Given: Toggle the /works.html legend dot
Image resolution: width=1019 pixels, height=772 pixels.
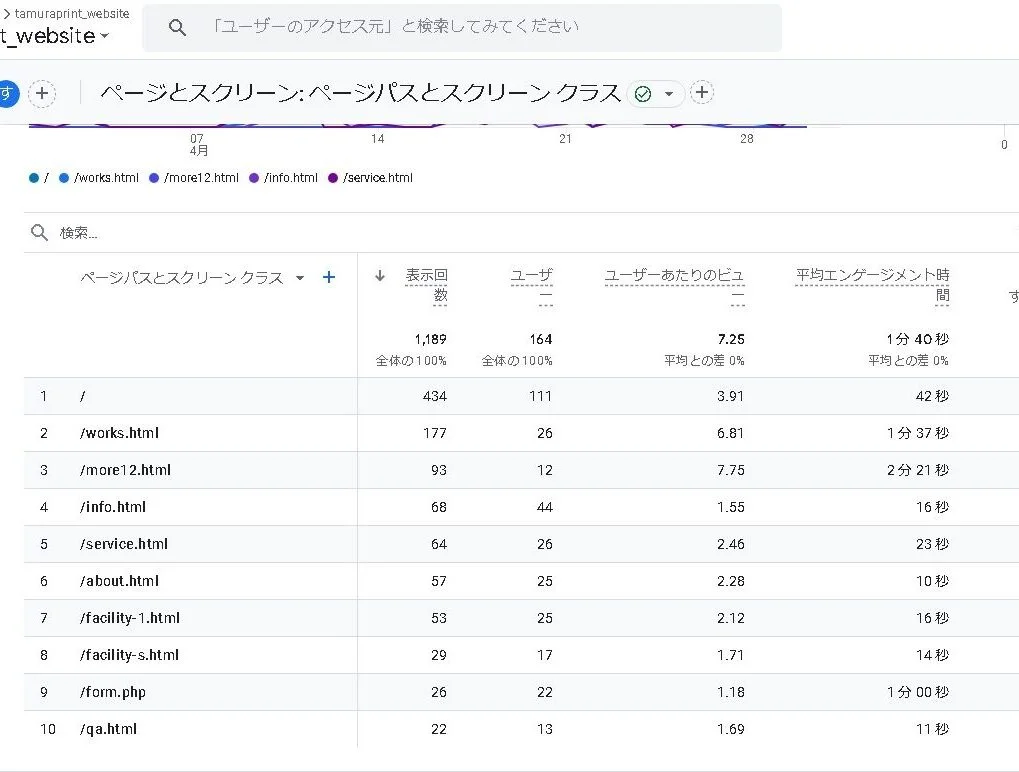Looking at the screenshot, I should pos(64,178).
